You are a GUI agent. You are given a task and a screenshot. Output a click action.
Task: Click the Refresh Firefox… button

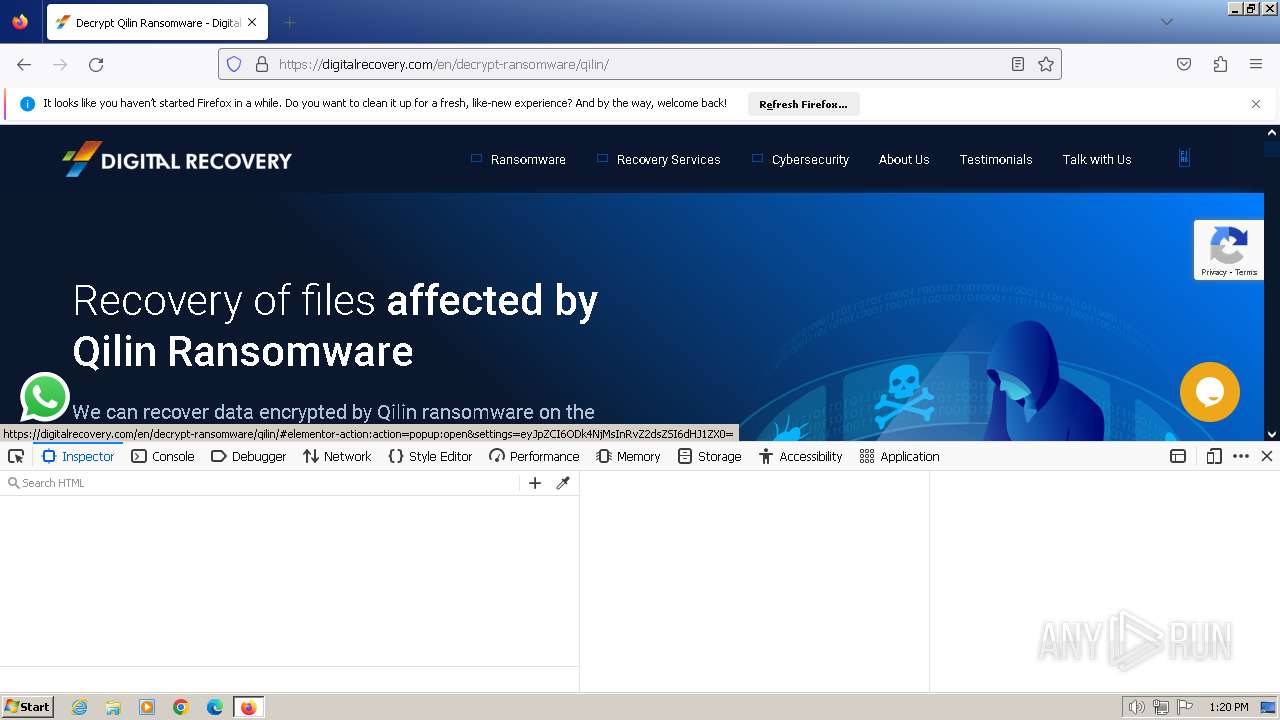pyautogui.click(x=803, y=104)
